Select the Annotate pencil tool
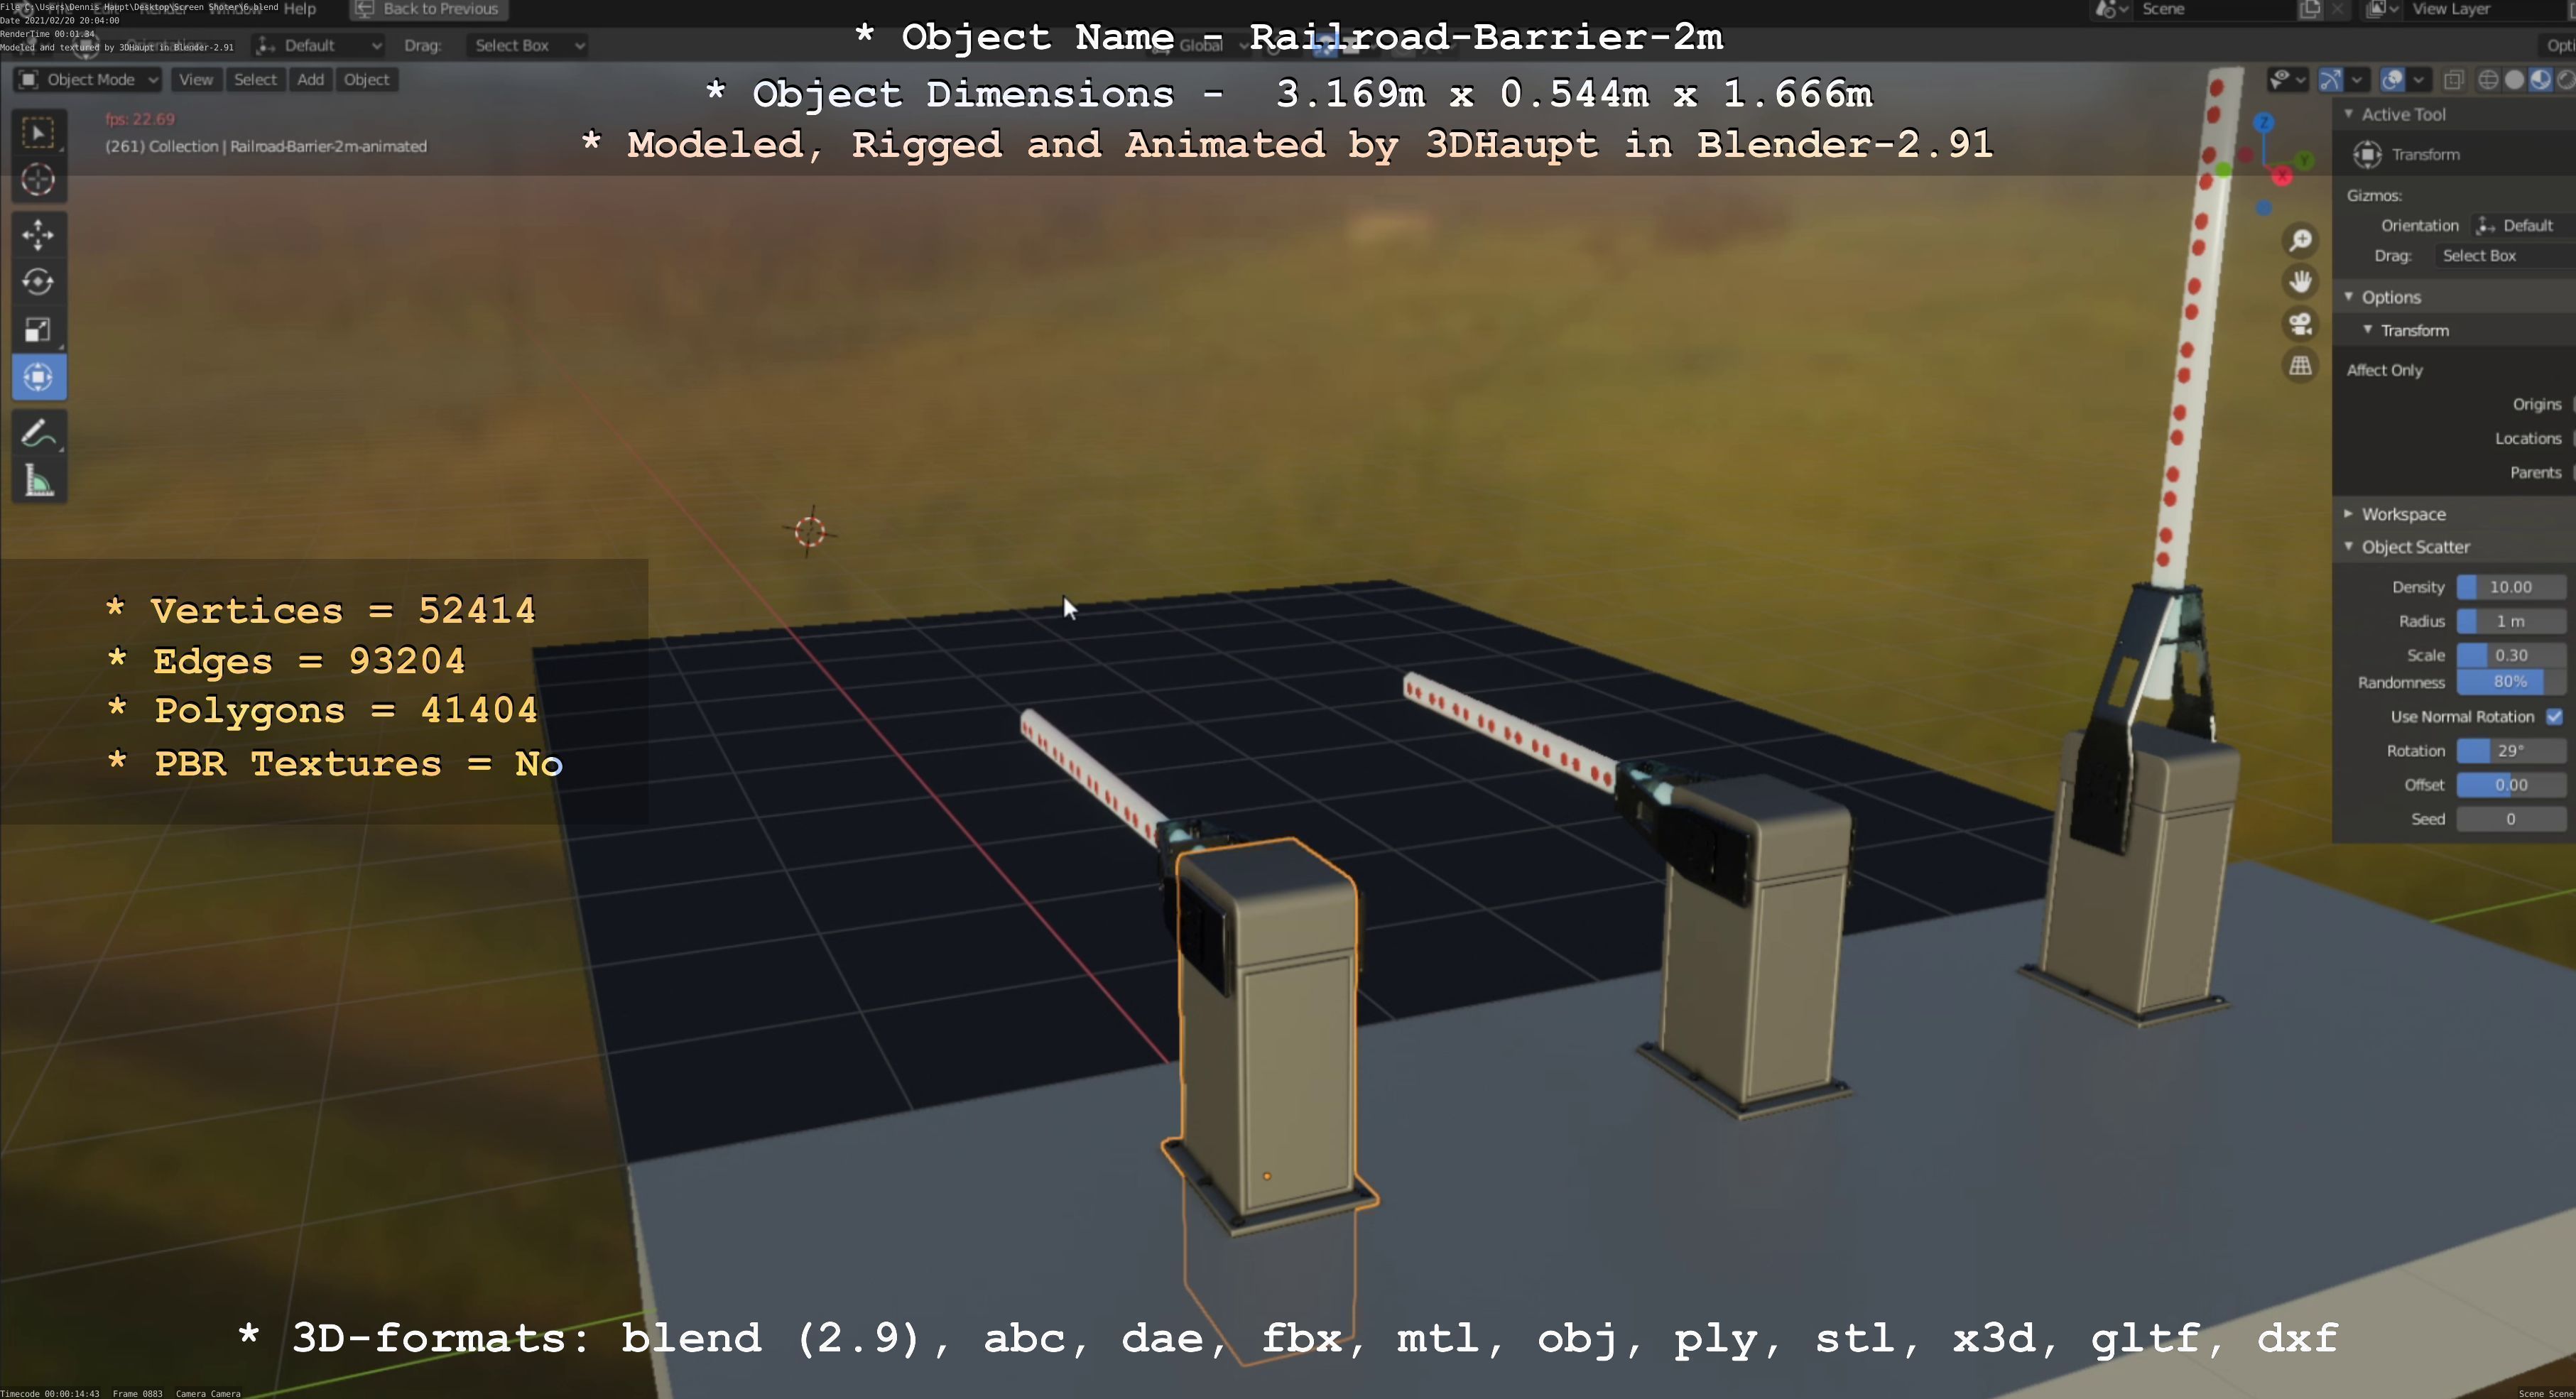Image resolution: width=2576 pixels, height=1399 pixels. click(x=38, y=434)
